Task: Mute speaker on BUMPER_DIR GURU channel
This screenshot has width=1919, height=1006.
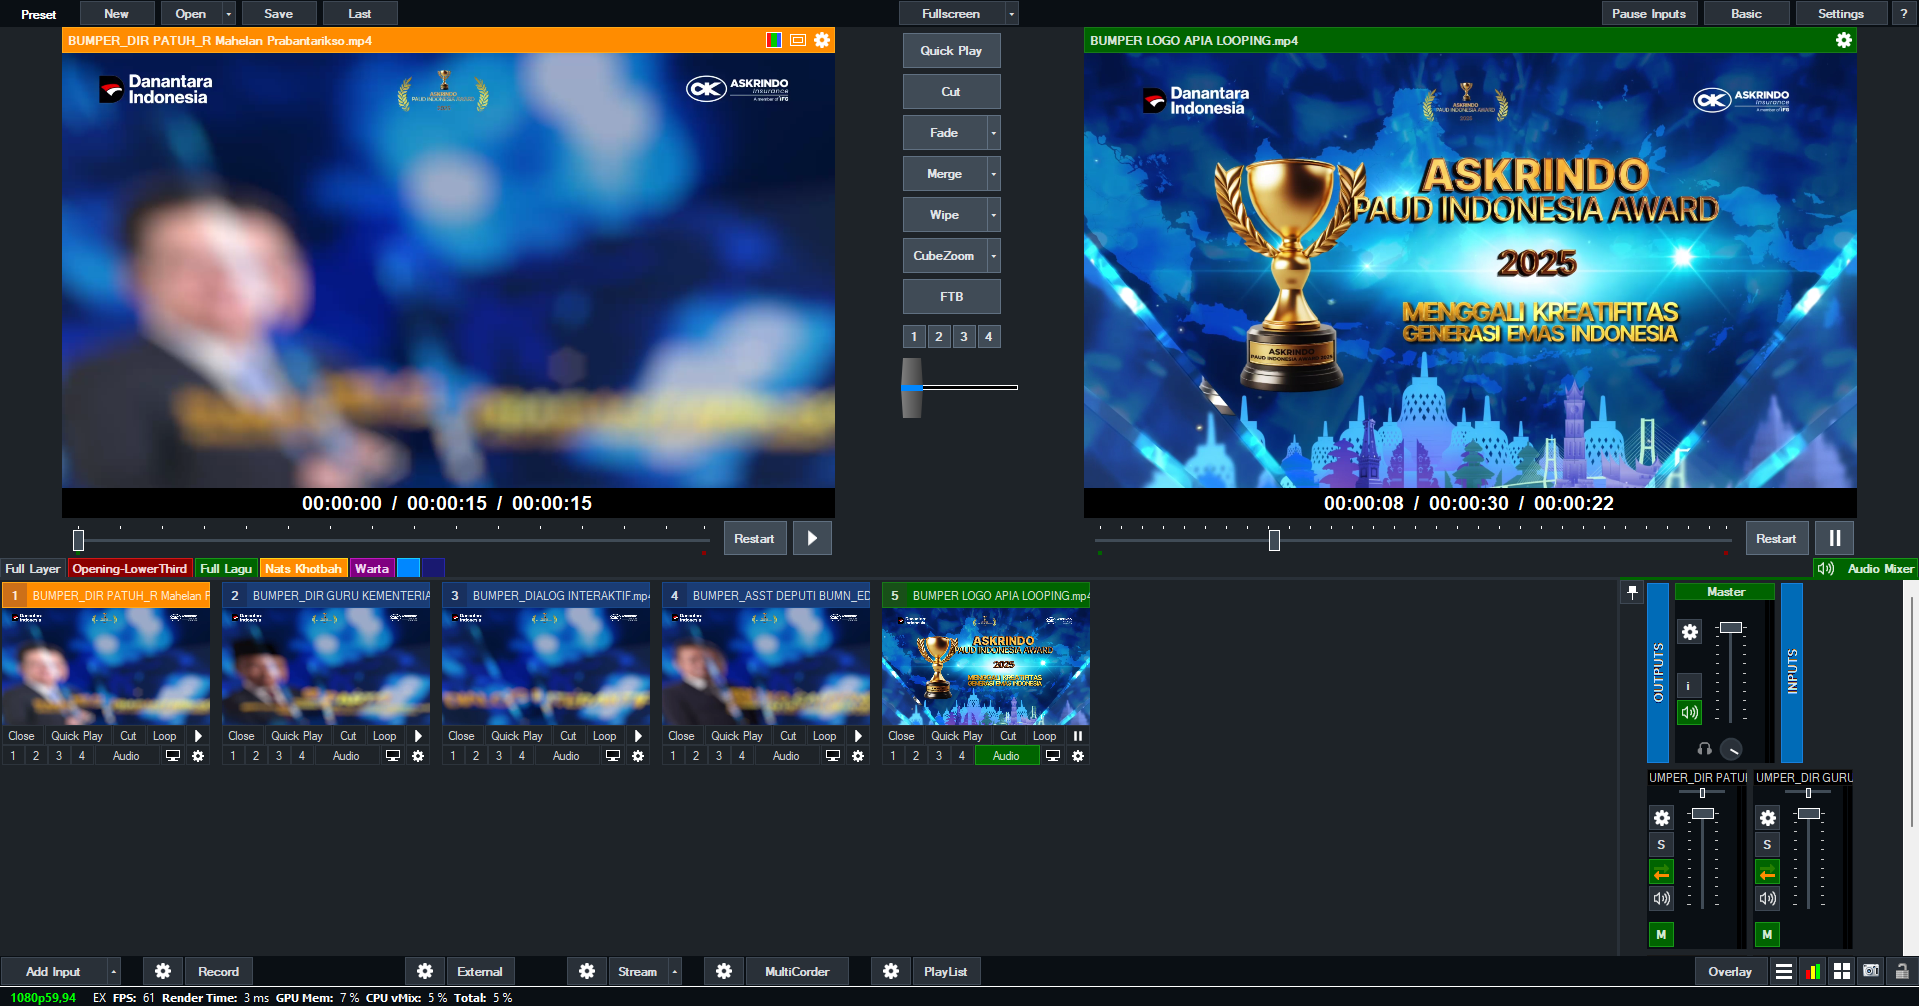Action: 1767,899
